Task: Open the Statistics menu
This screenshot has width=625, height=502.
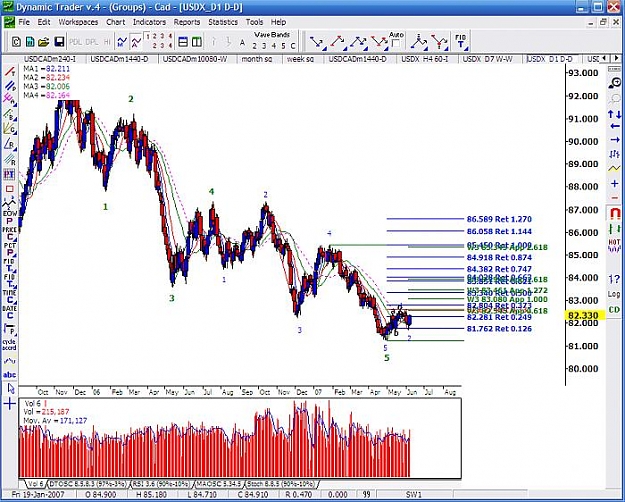Action: pos(223,22)
